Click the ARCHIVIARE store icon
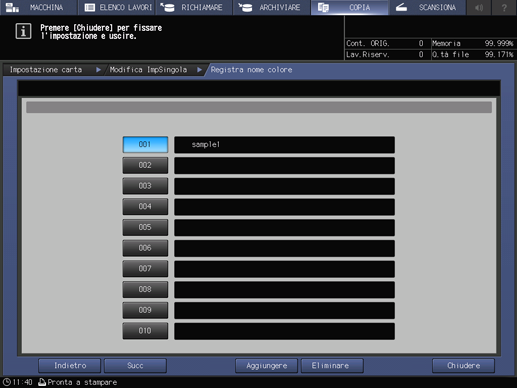The width and height of the screenshot is (517, 388). tap(245, 7)
